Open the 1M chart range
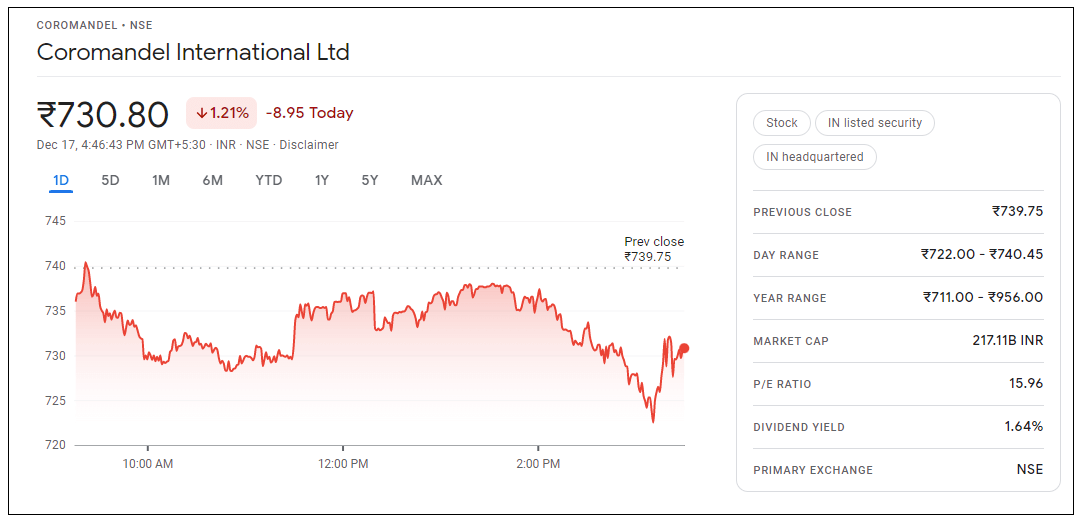Screen dimensions: 1081x522 [x=161, y=180]
